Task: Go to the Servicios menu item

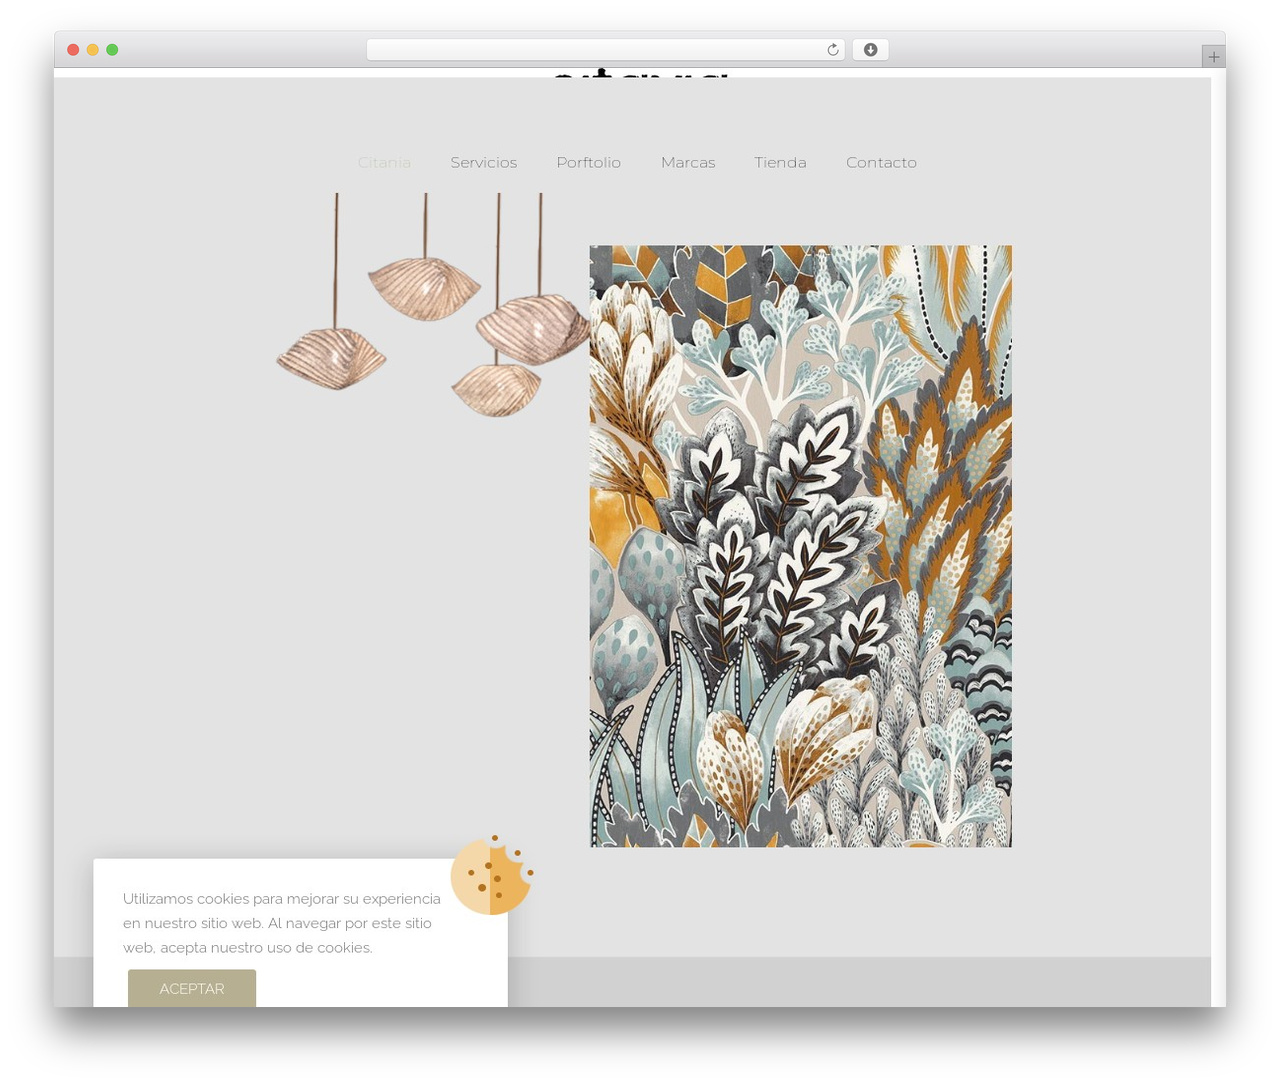Action: click(483, 162)
